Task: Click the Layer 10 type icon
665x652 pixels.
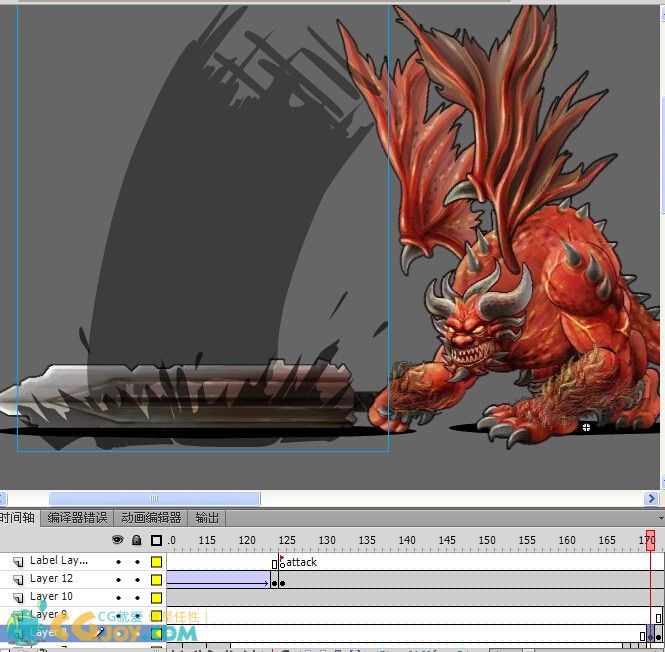Action: coord(18,597)
